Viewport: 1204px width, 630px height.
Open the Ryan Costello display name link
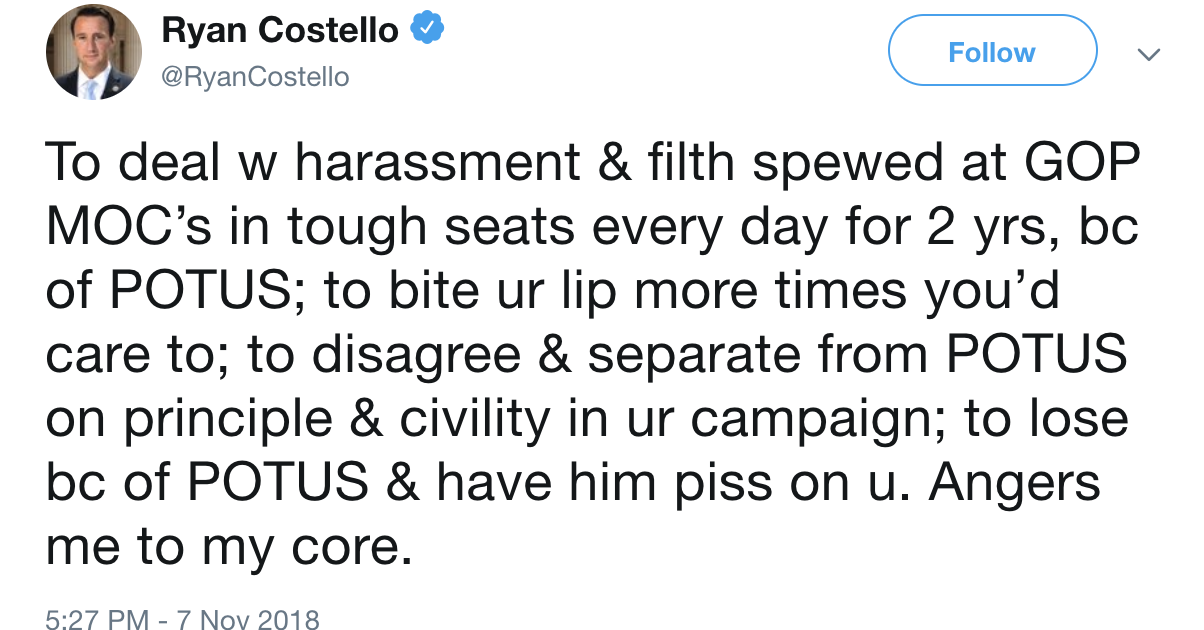(280, 32)
